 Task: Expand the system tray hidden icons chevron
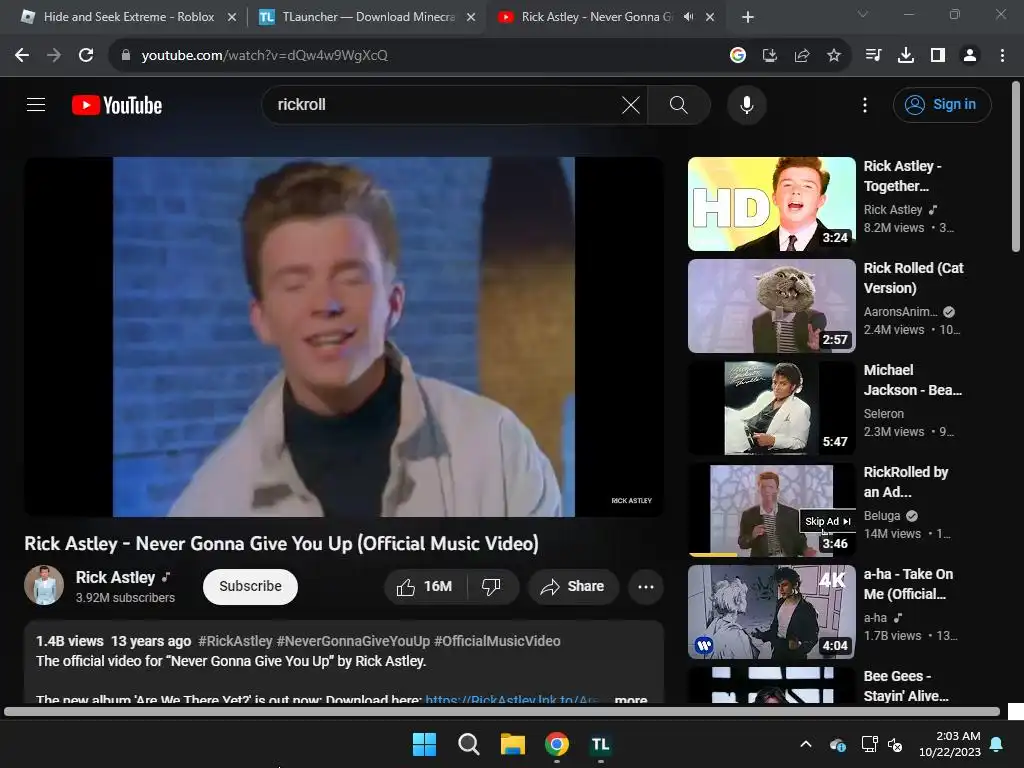coord(806,744)
